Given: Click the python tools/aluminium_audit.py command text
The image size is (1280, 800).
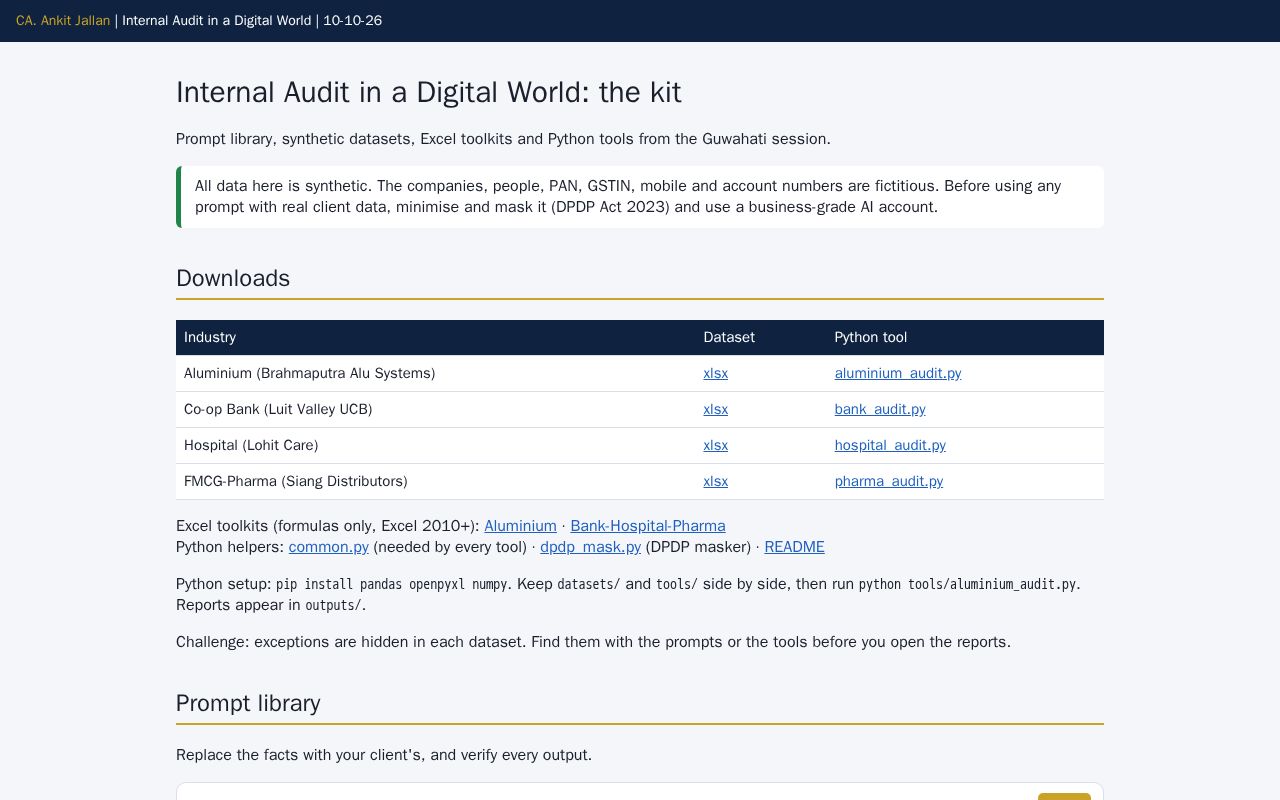Looking at the screenshot, I should click(x=967, y=584).
